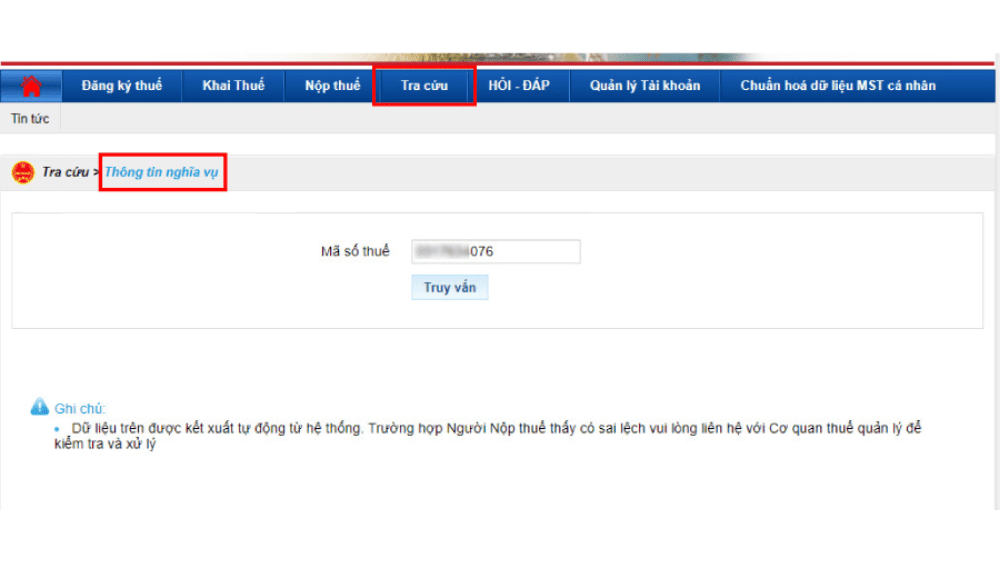The image size is (1000, 562).
Task: Focus the Mã số thuế input field
Action: click(495, 252)
